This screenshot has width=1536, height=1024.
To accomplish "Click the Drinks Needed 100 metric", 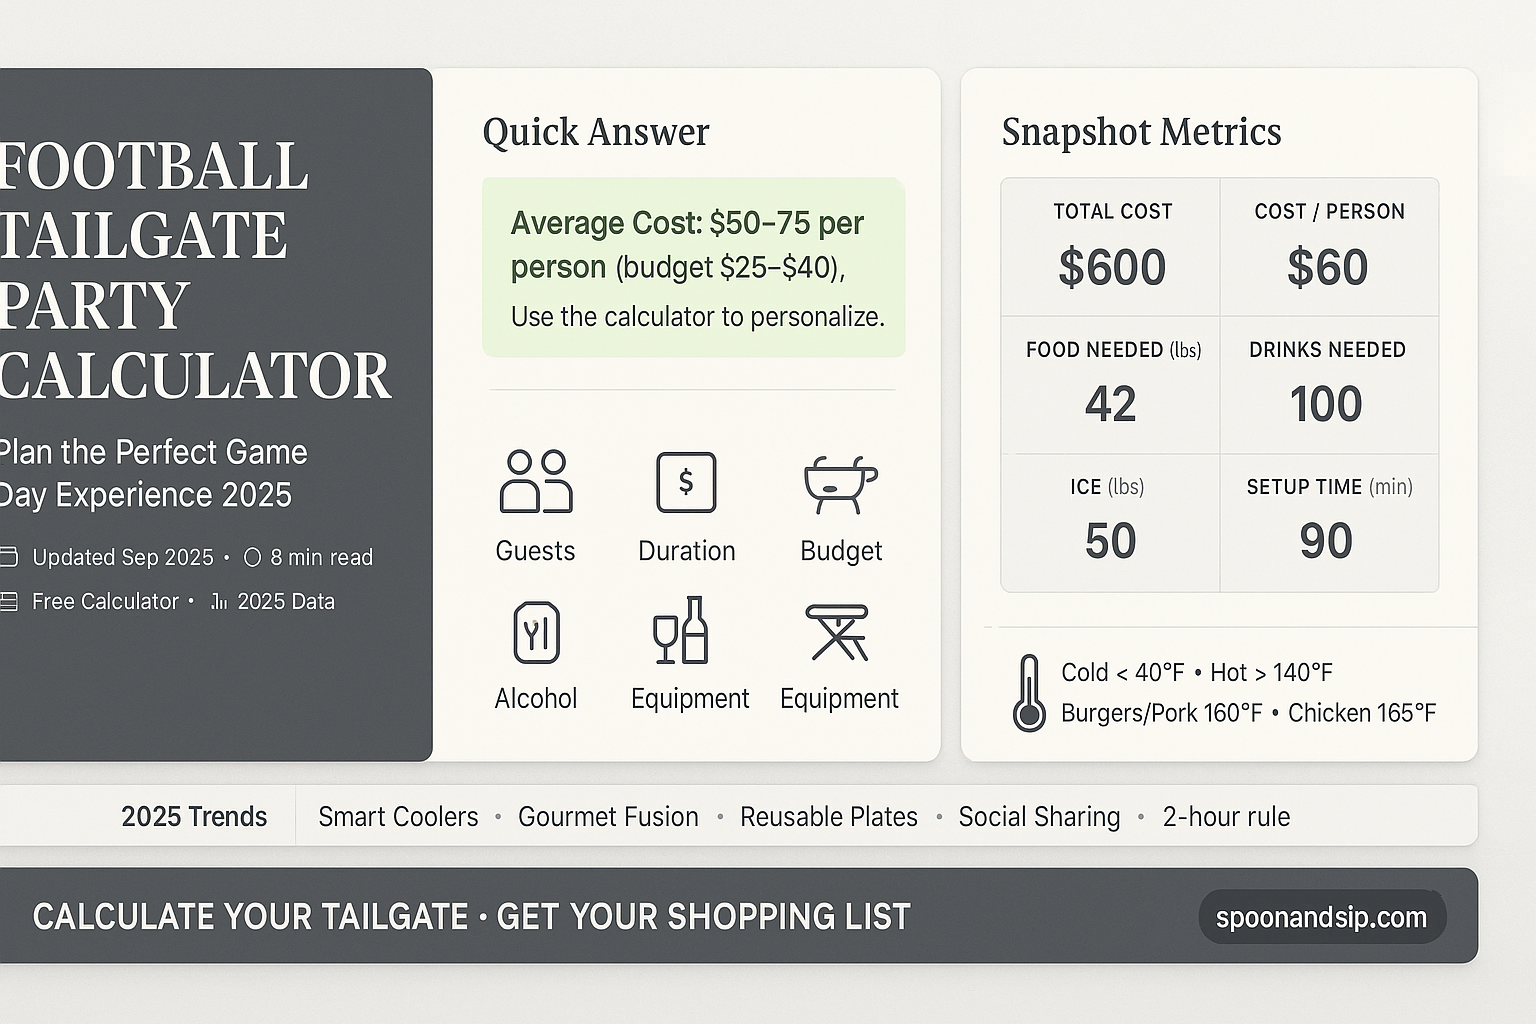I will 1327,385.
